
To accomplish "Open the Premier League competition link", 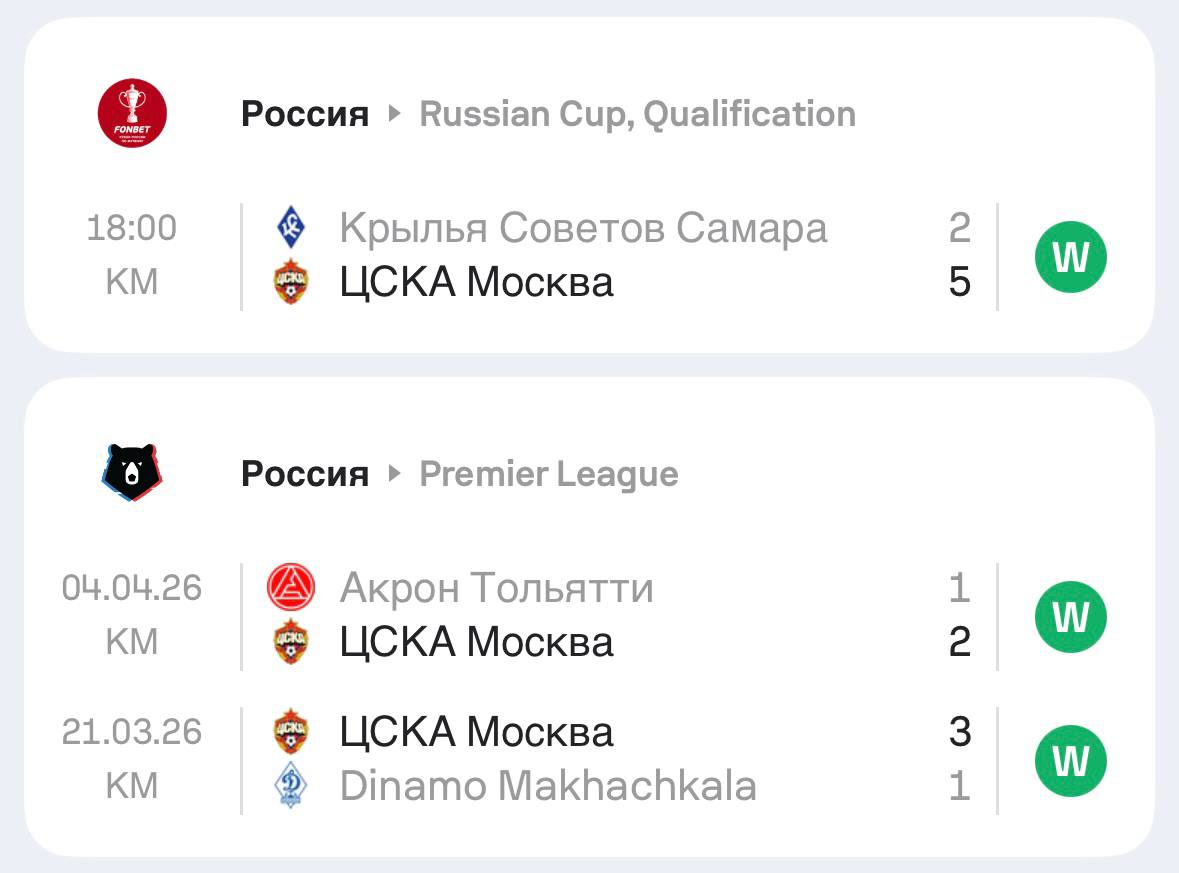I will pos(548,474).
